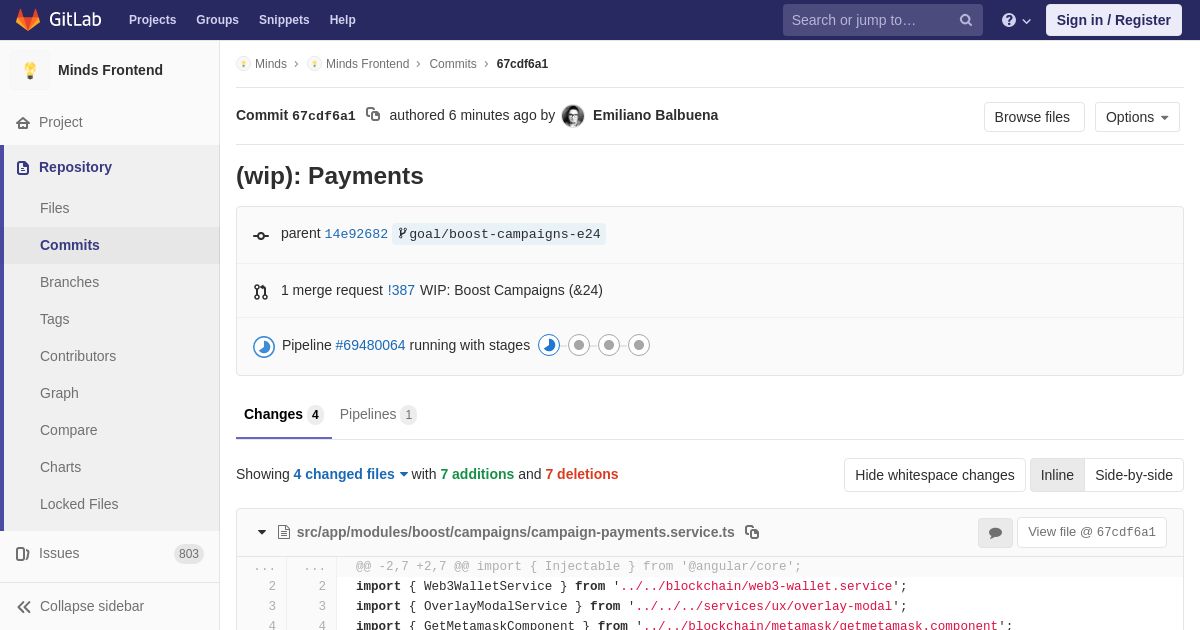The width and height of the screenshot is (1200, 630).
Task: Open the help question mark menu
Action: [1016, 20]
